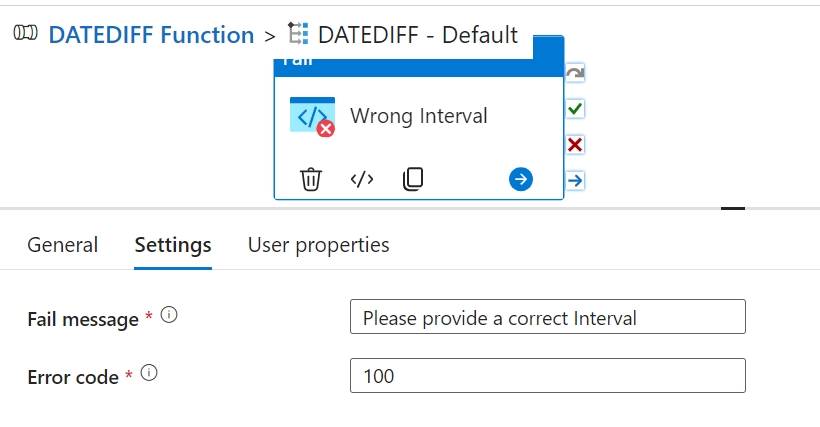
Task: Click the Switch case icon in breadcrumb
Action: (x=298, y=35)
